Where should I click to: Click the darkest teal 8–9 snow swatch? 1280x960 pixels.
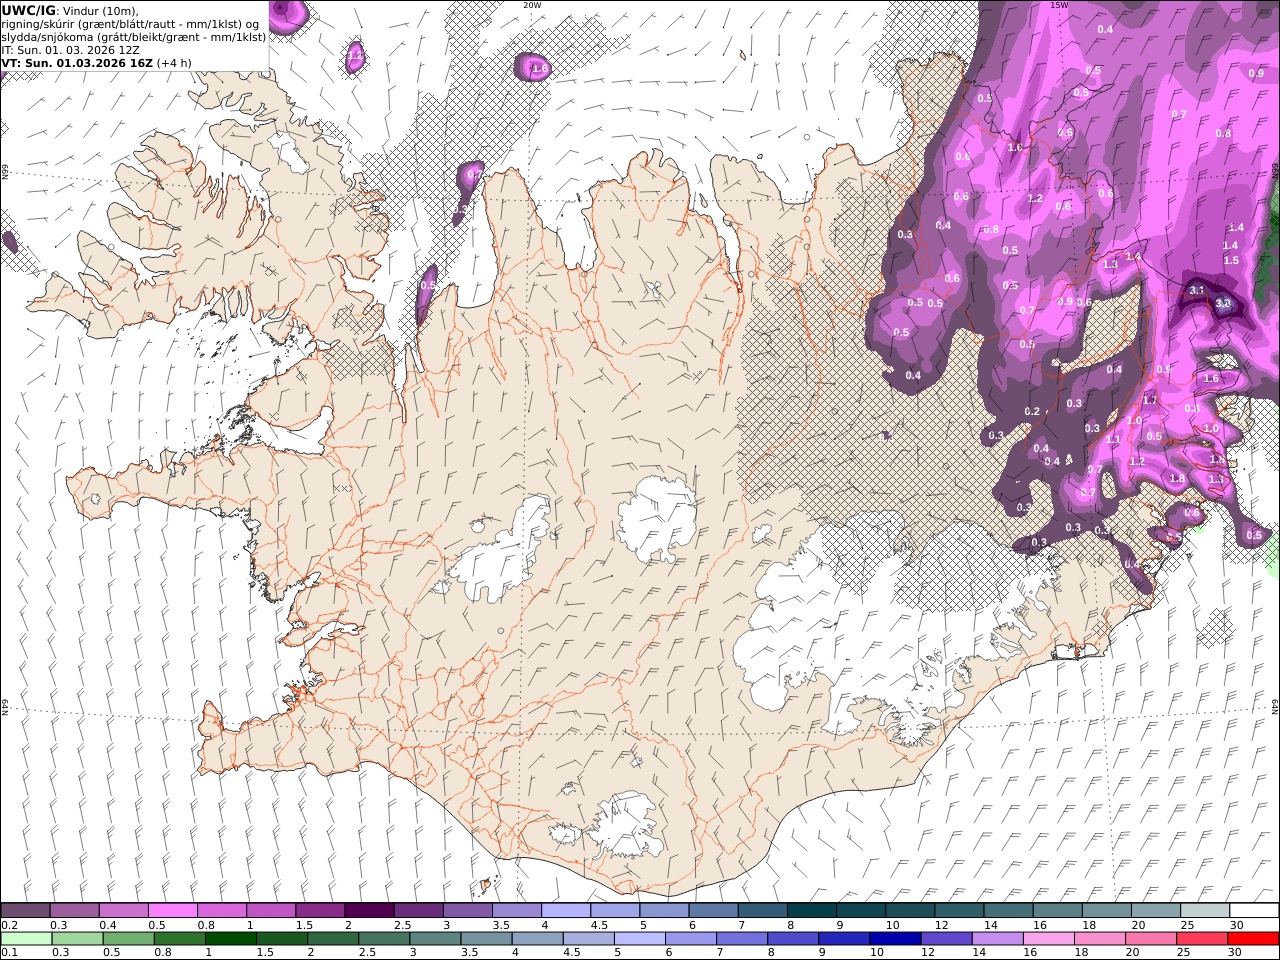click(812, 910)
